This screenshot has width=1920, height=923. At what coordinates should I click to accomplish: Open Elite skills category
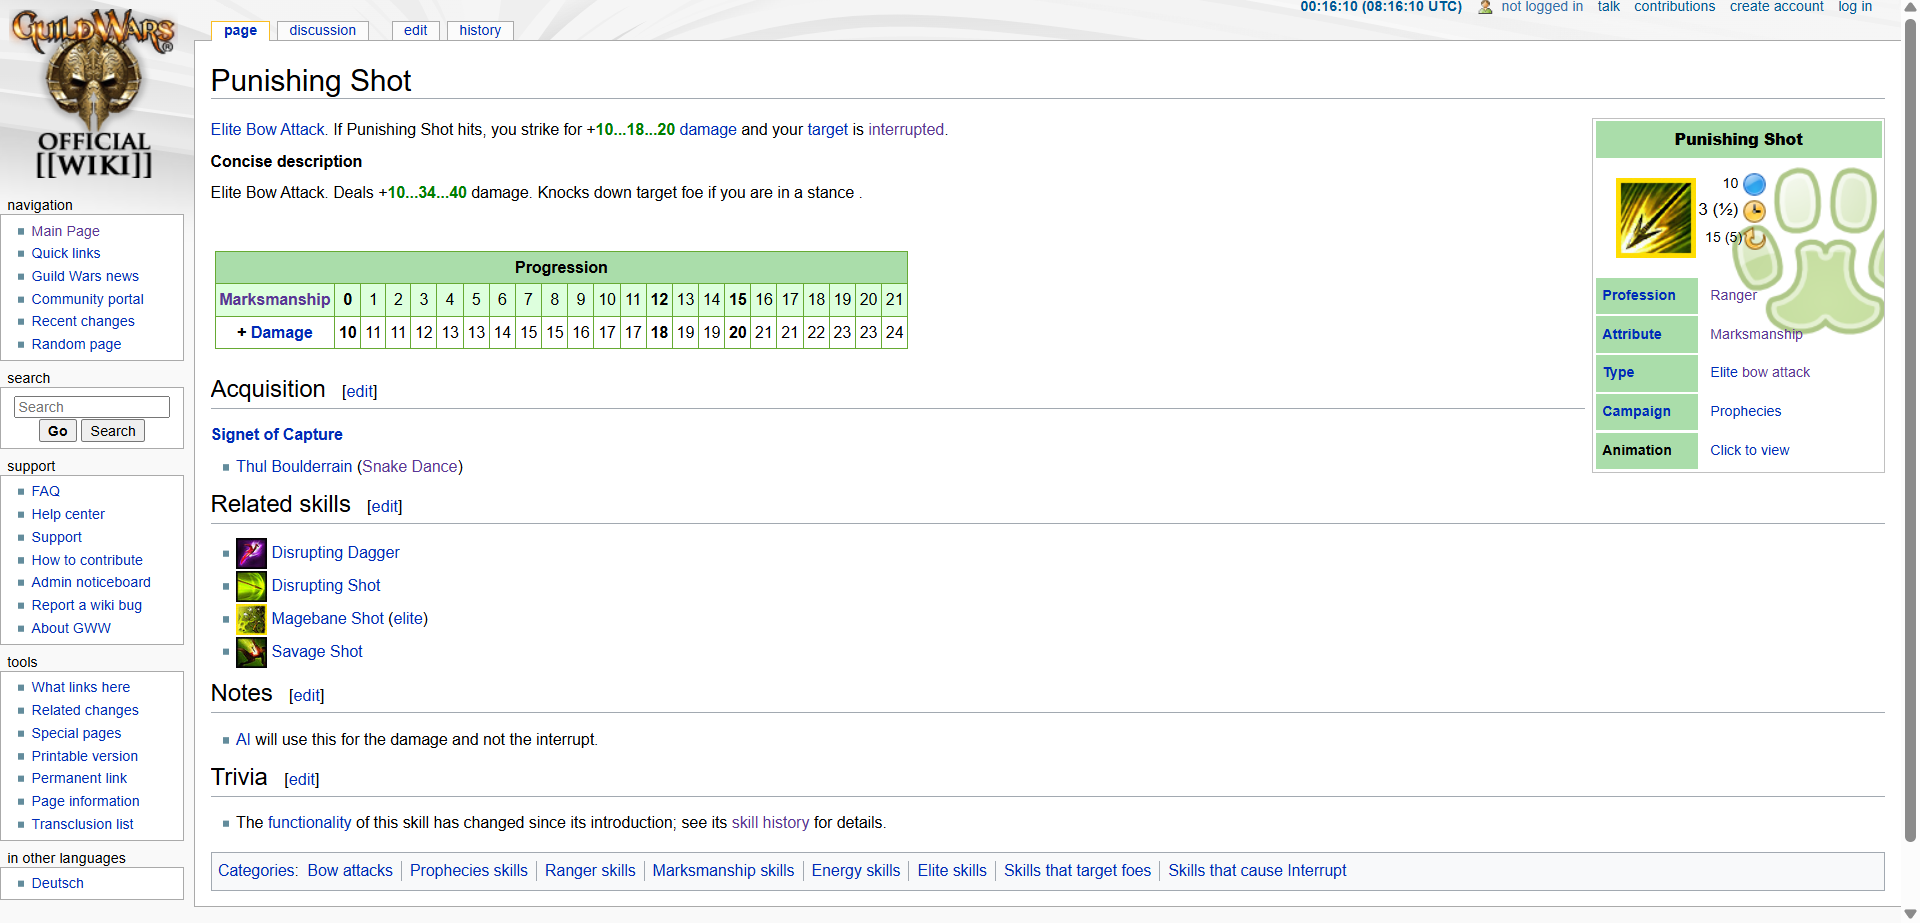coord(952,870)
